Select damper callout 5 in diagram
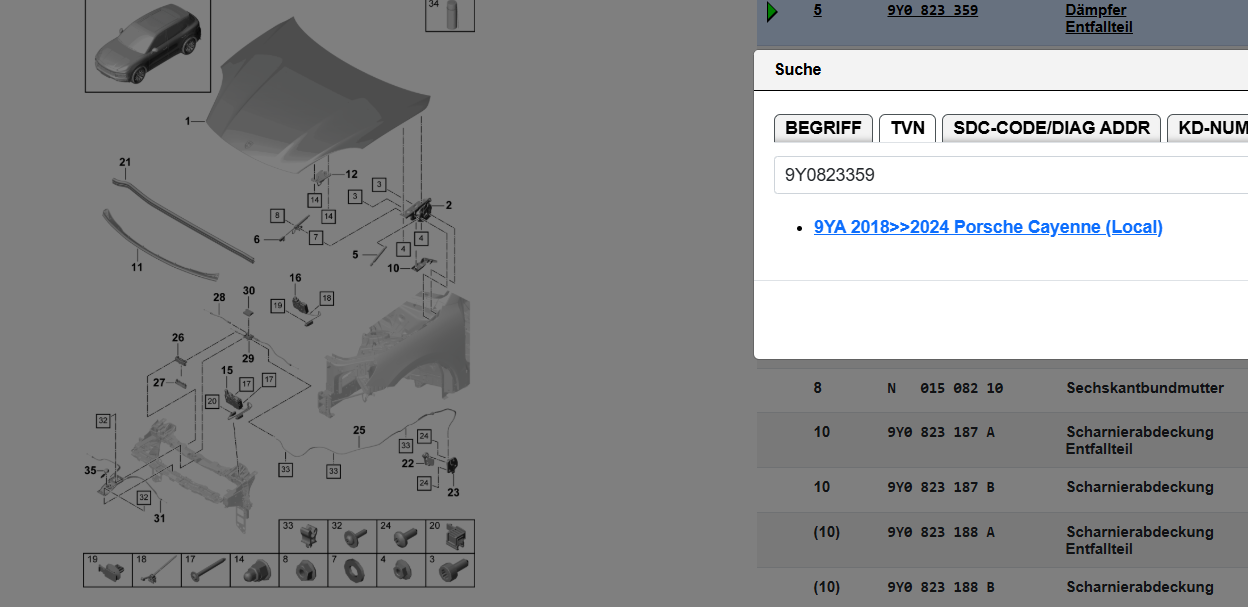1248x607 pixels. [355, 255]
